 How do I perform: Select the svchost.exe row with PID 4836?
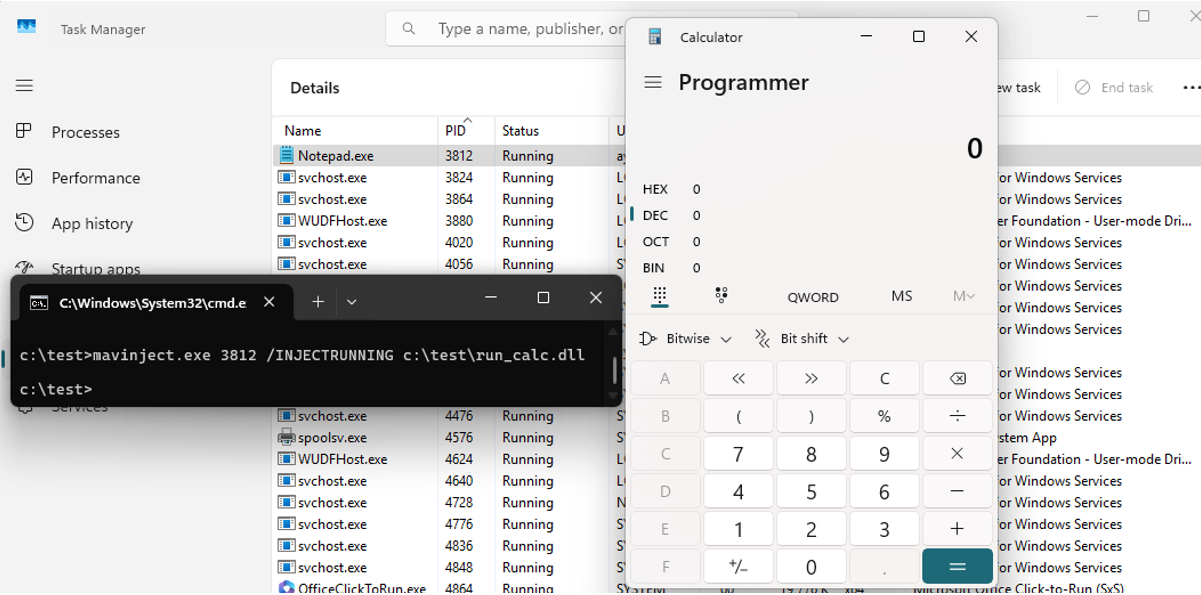(x=450, y=546)
